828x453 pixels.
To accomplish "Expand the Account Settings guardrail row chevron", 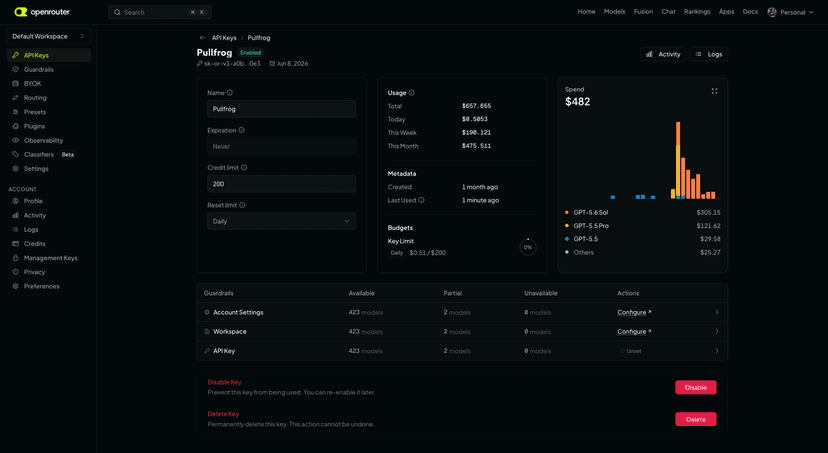I will (x=717, y=312).
